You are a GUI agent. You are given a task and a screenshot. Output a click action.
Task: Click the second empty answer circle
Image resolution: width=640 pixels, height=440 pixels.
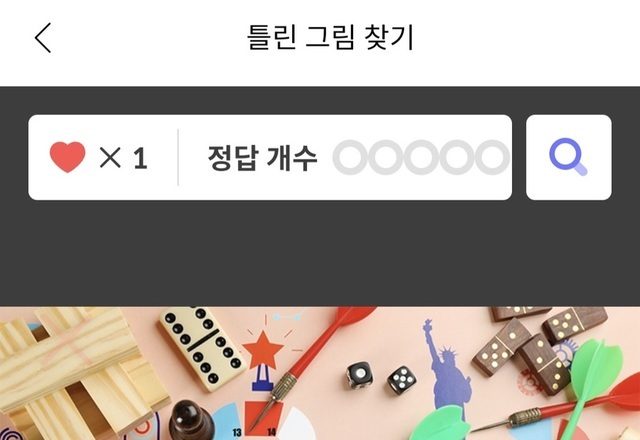pyautogui.click(x=386, y=157)
